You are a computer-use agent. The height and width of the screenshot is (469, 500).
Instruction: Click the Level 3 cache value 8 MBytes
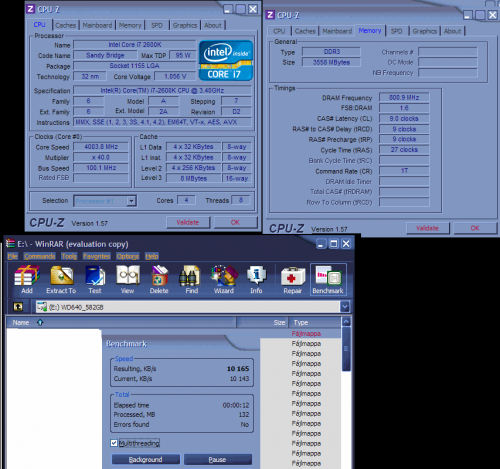194,178
